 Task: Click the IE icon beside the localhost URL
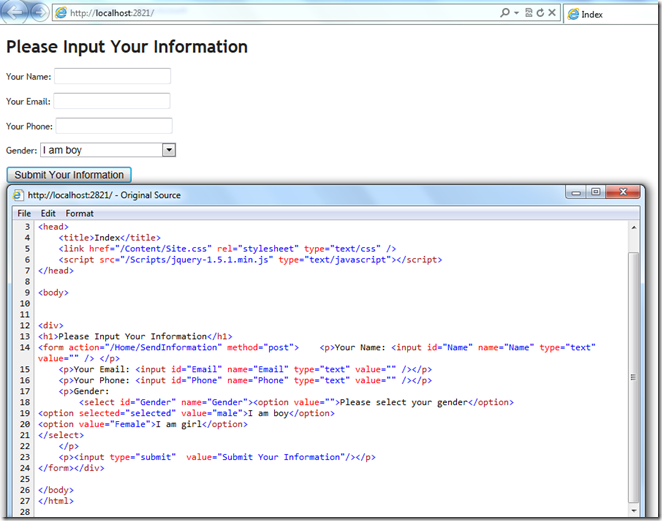(x=62, y=13)
